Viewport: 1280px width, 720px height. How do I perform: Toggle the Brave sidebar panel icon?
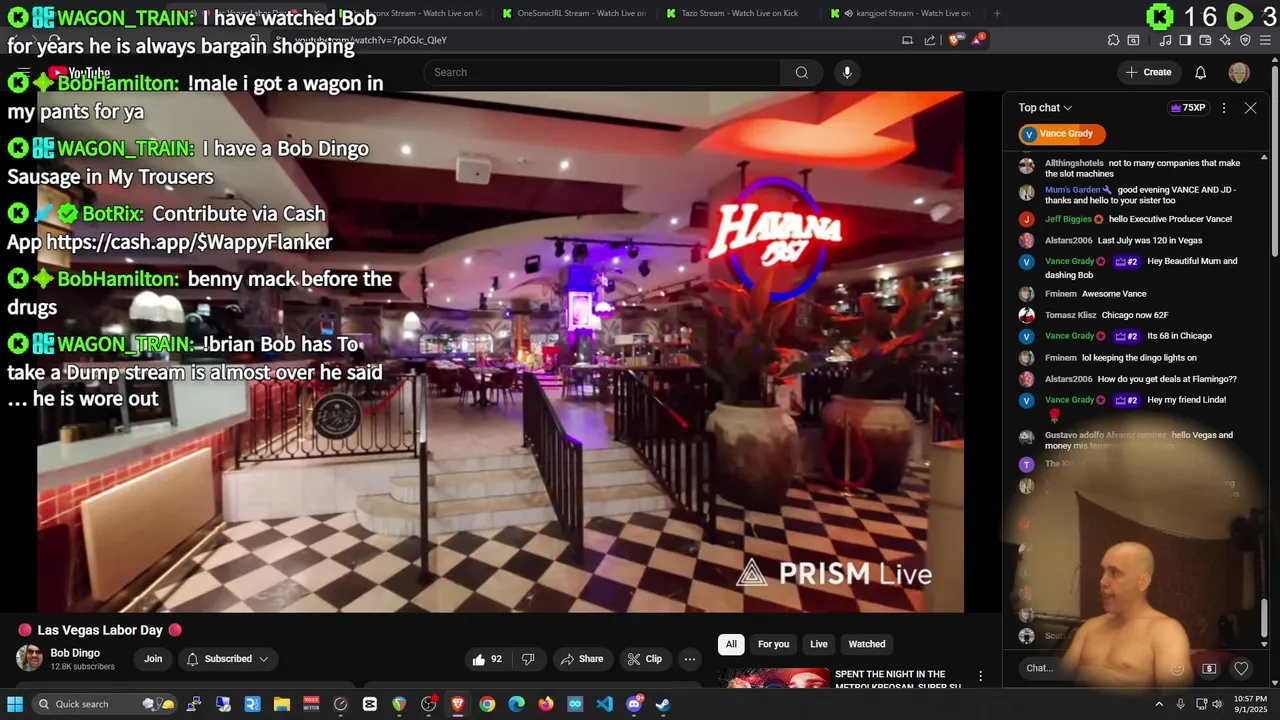pyautogui.click(x=1185, y=40)
